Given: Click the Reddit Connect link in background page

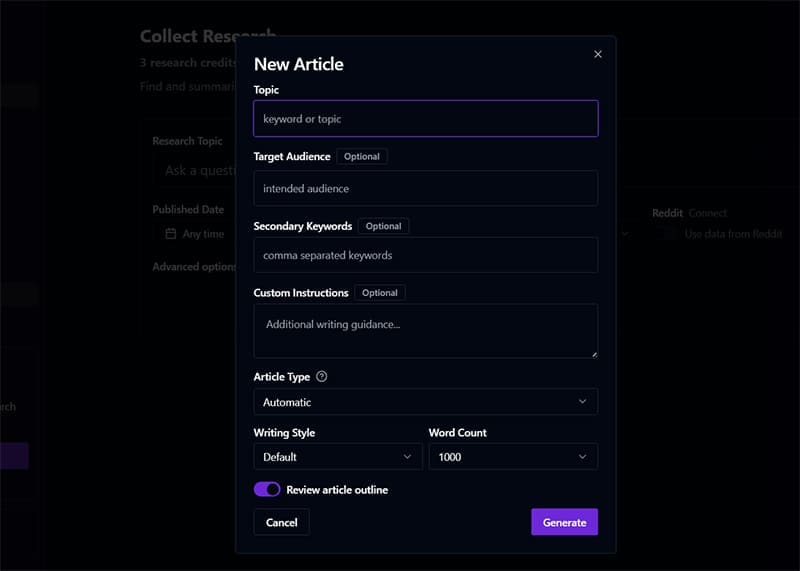Looking at the screenshot, I should click(708, 213).
